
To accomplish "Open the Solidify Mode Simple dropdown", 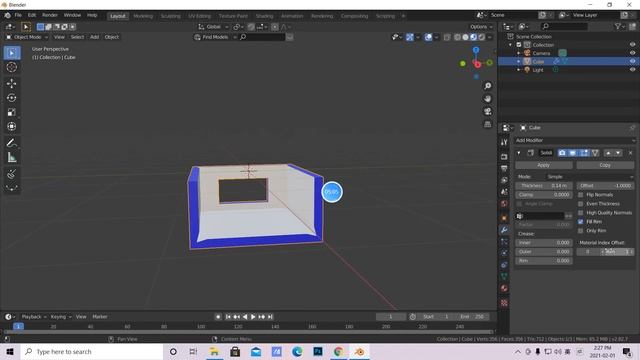I will point(590,177).
